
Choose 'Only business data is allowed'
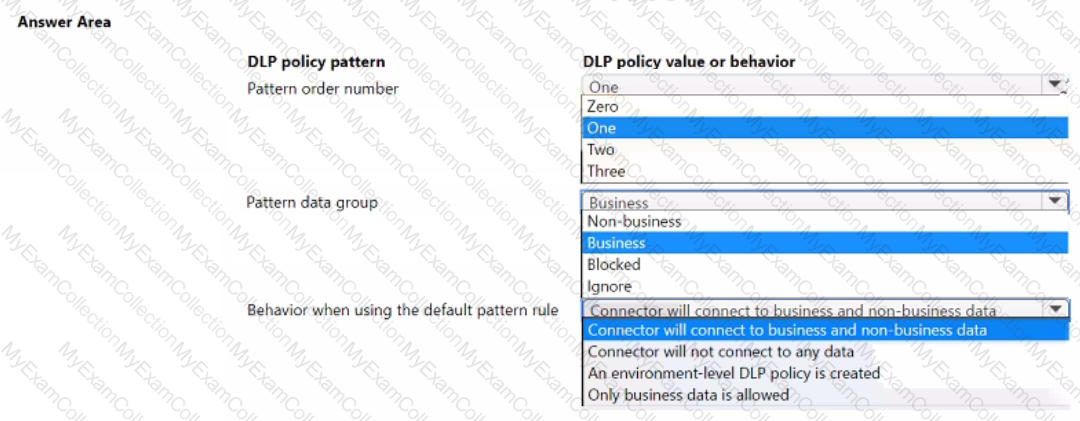click(x=688, y=395)
